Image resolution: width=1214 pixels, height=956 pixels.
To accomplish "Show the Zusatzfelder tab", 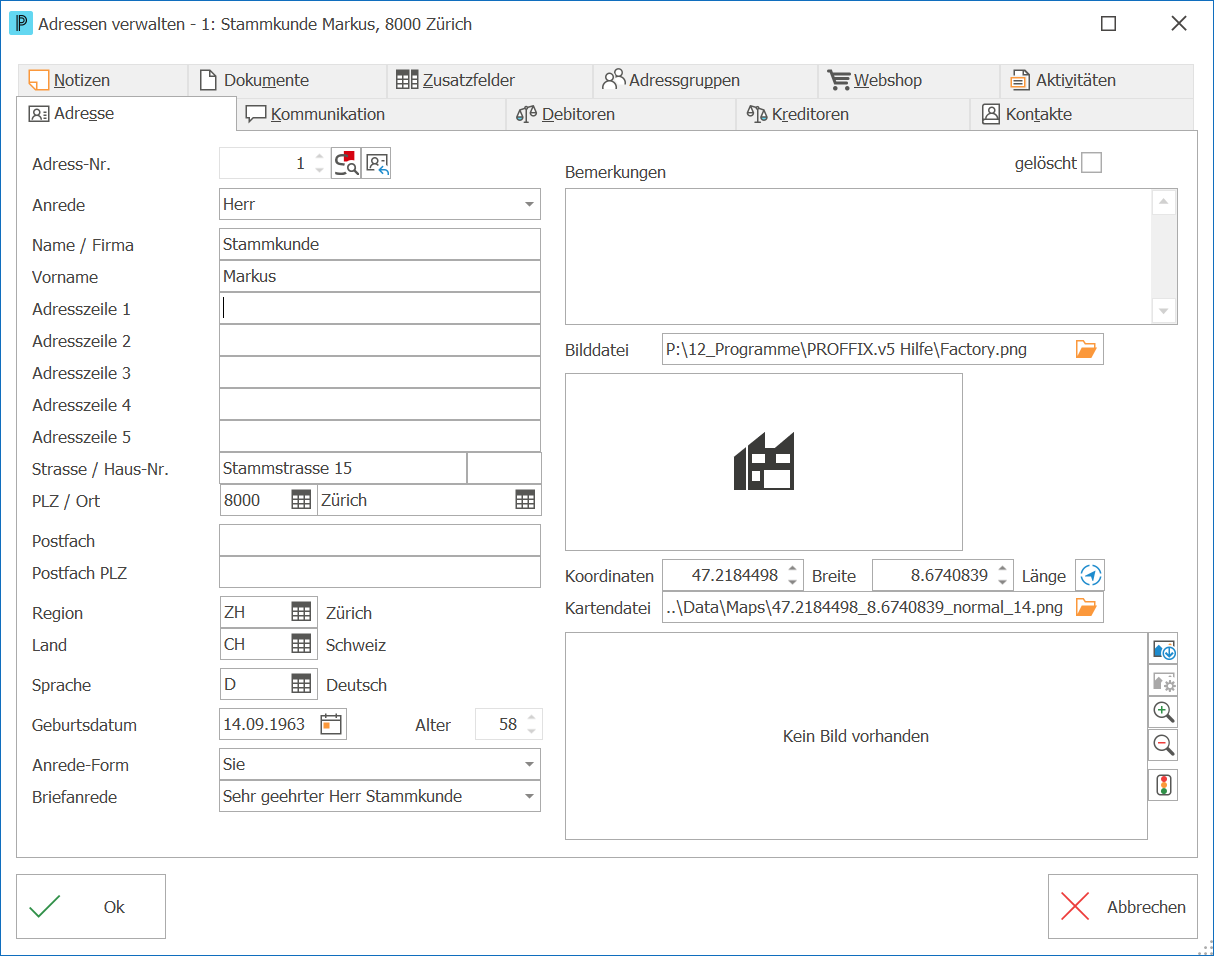I will click(x=490, y=81).
